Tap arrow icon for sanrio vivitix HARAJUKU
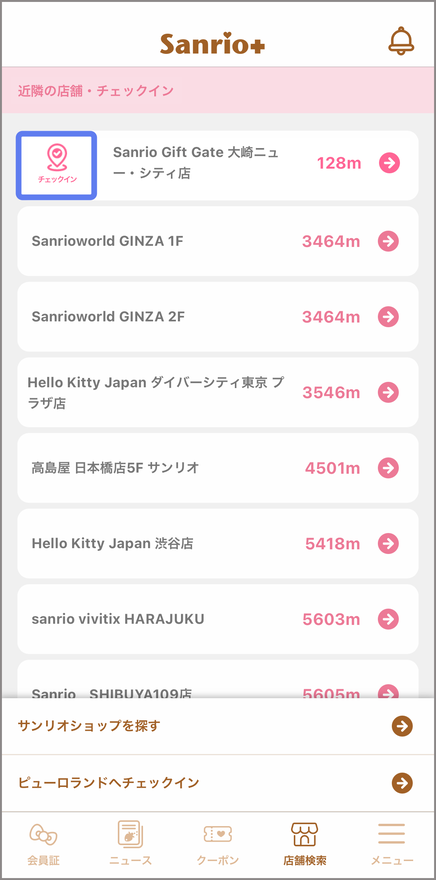The image size is (436, 880). (x=388, y=619)
